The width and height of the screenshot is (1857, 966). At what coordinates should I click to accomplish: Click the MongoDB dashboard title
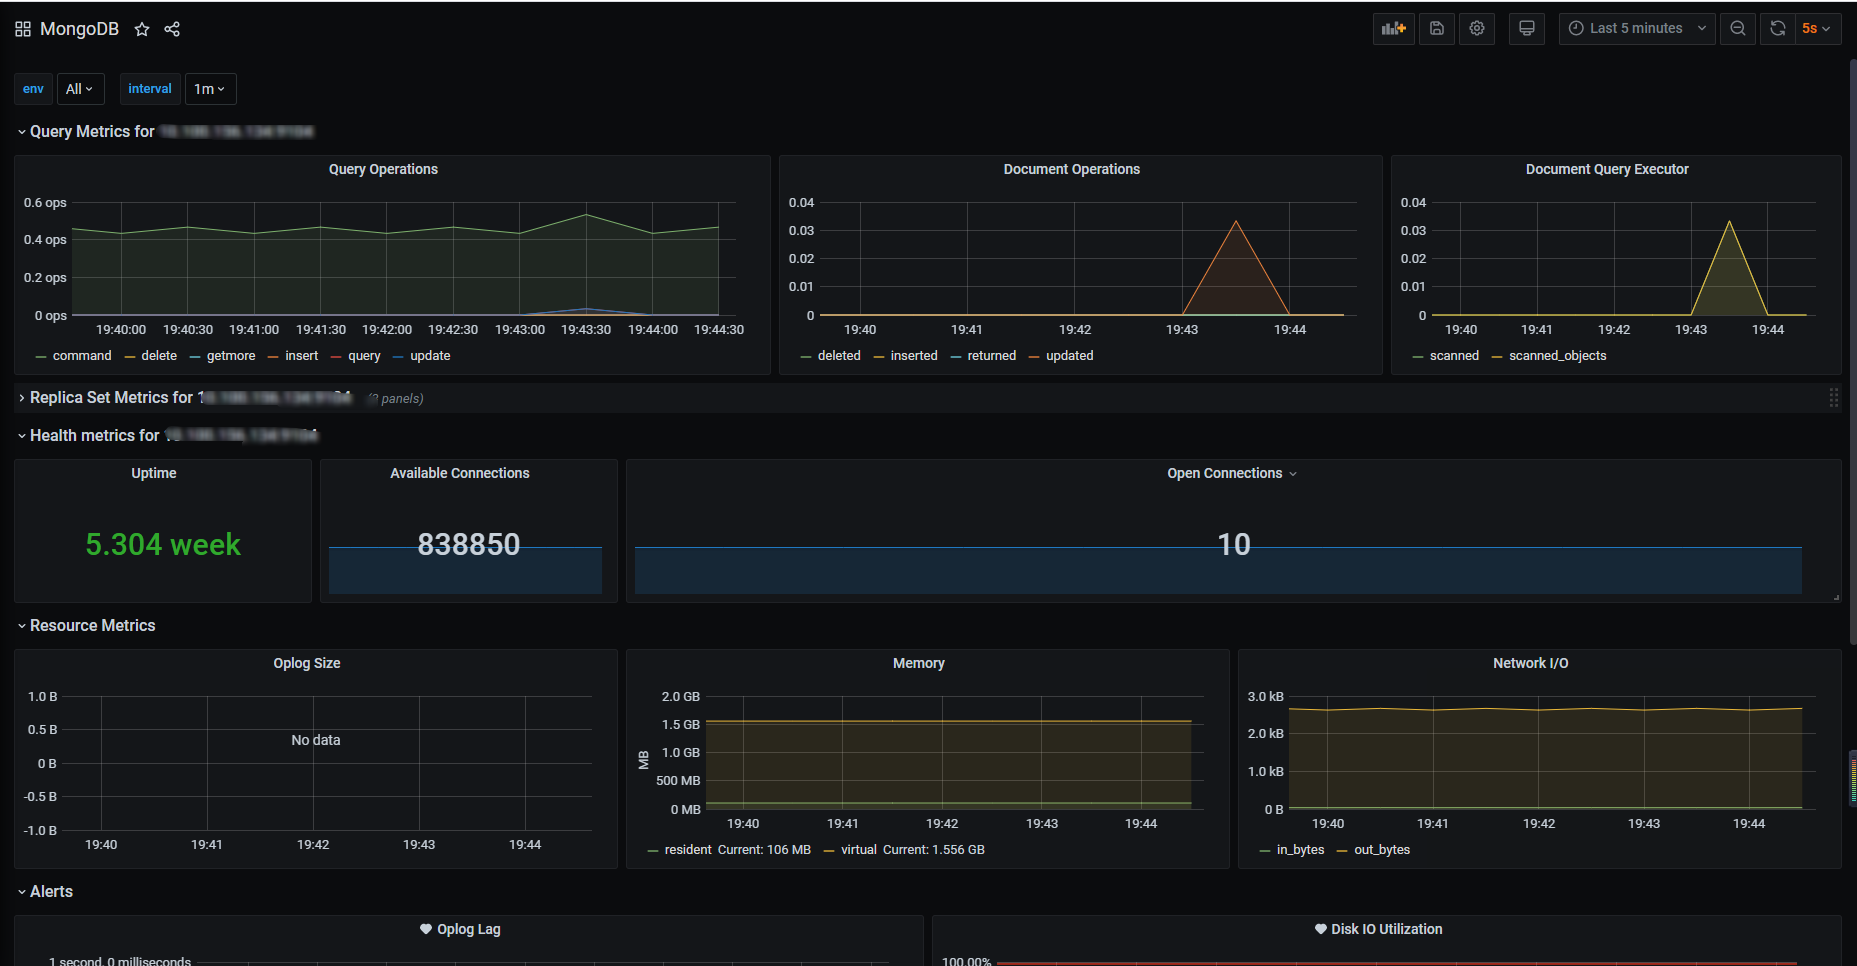point(79,29)
